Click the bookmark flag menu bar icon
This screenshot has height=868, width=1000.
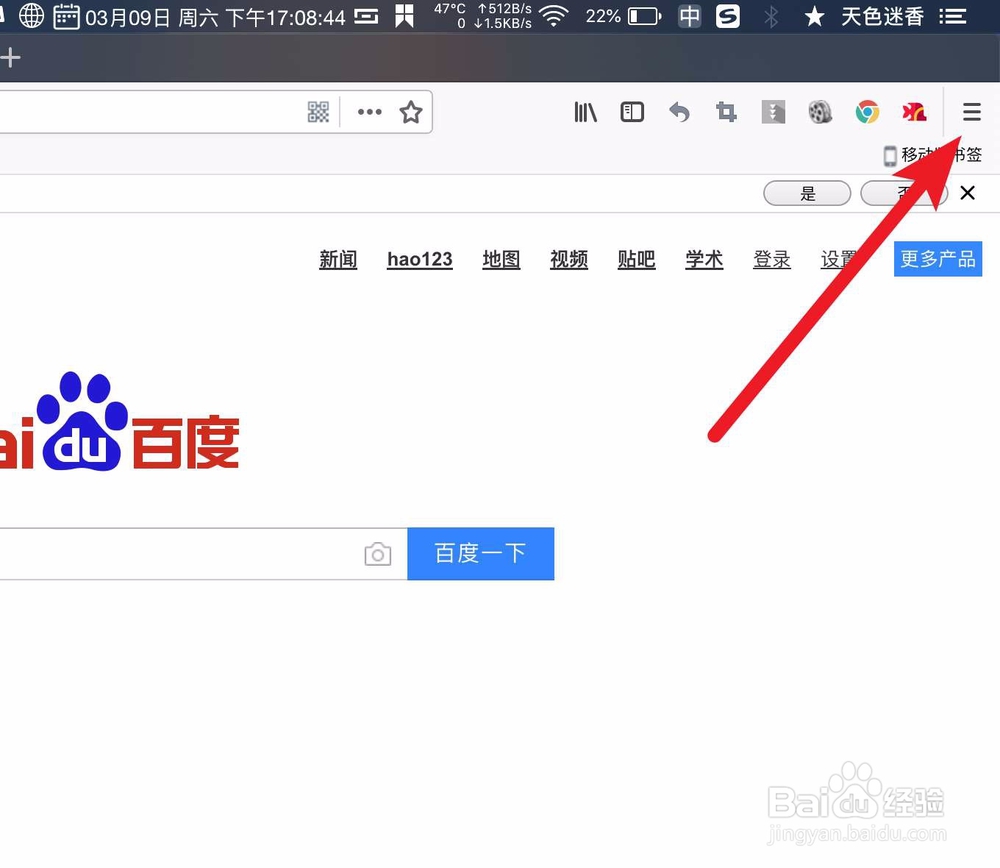click(404, 16)
